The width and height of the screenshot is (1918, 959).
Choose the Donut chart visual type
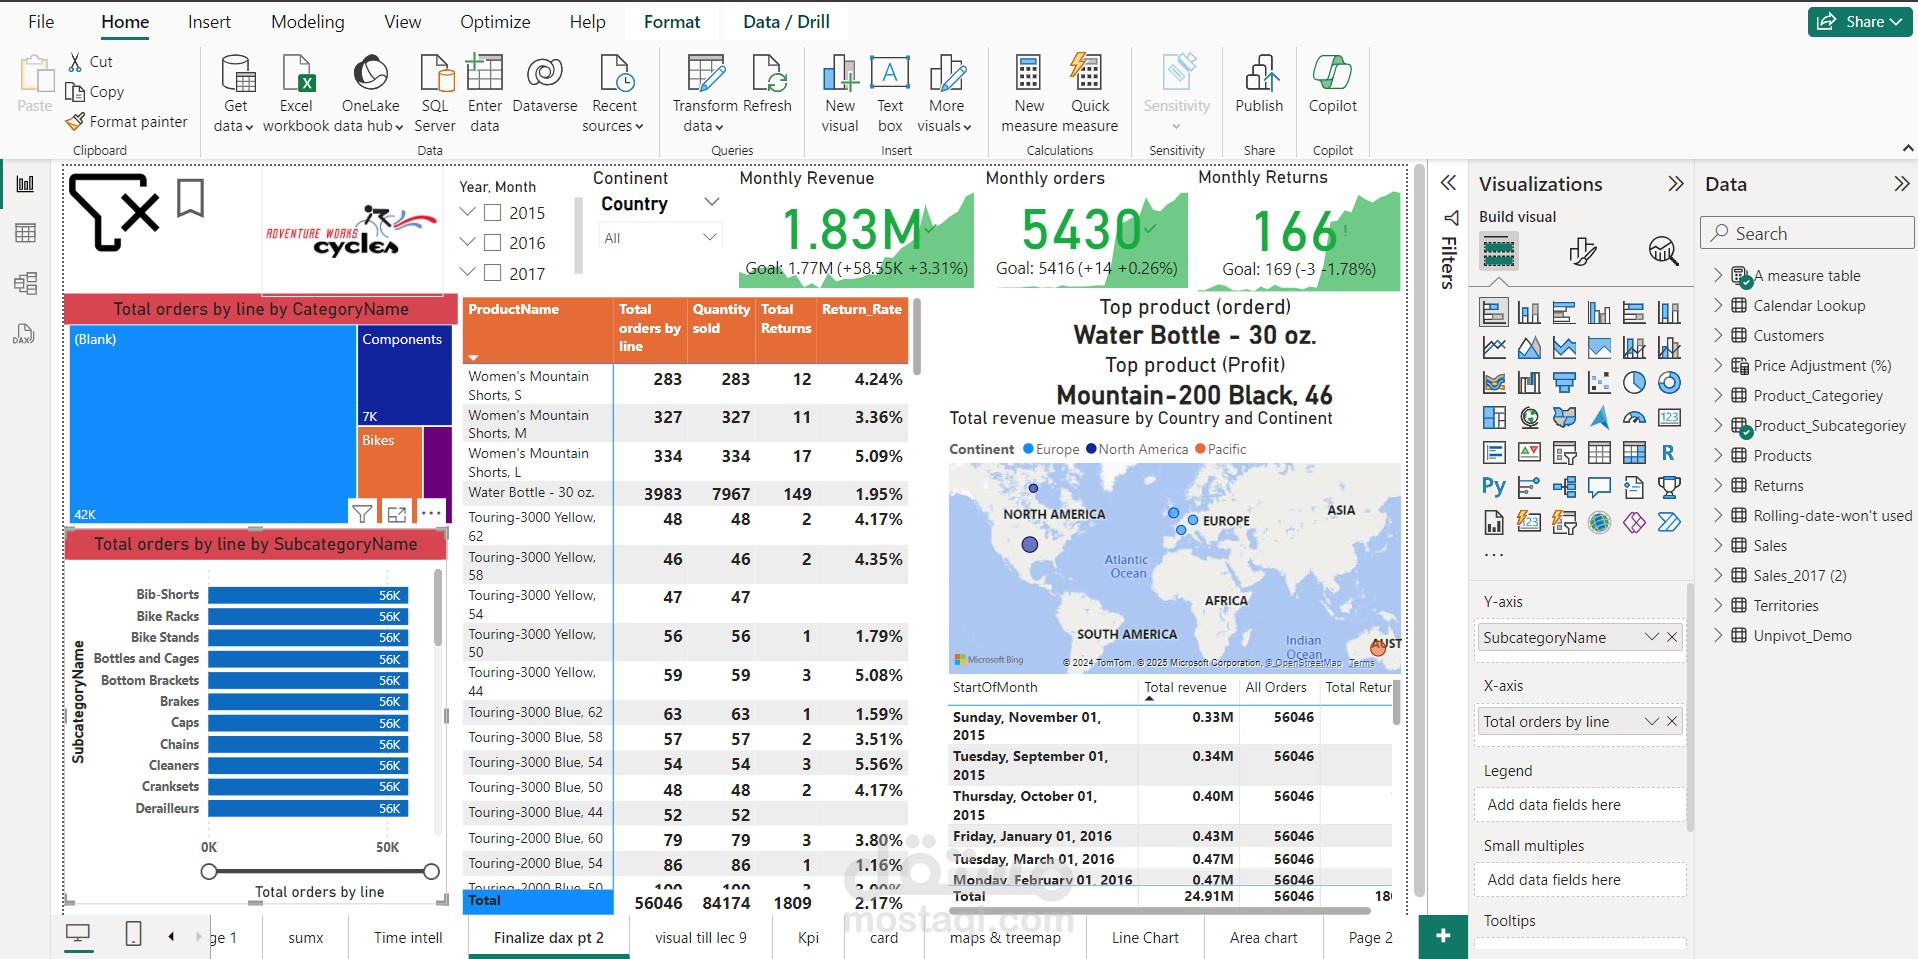click(x=1669, y=382)
